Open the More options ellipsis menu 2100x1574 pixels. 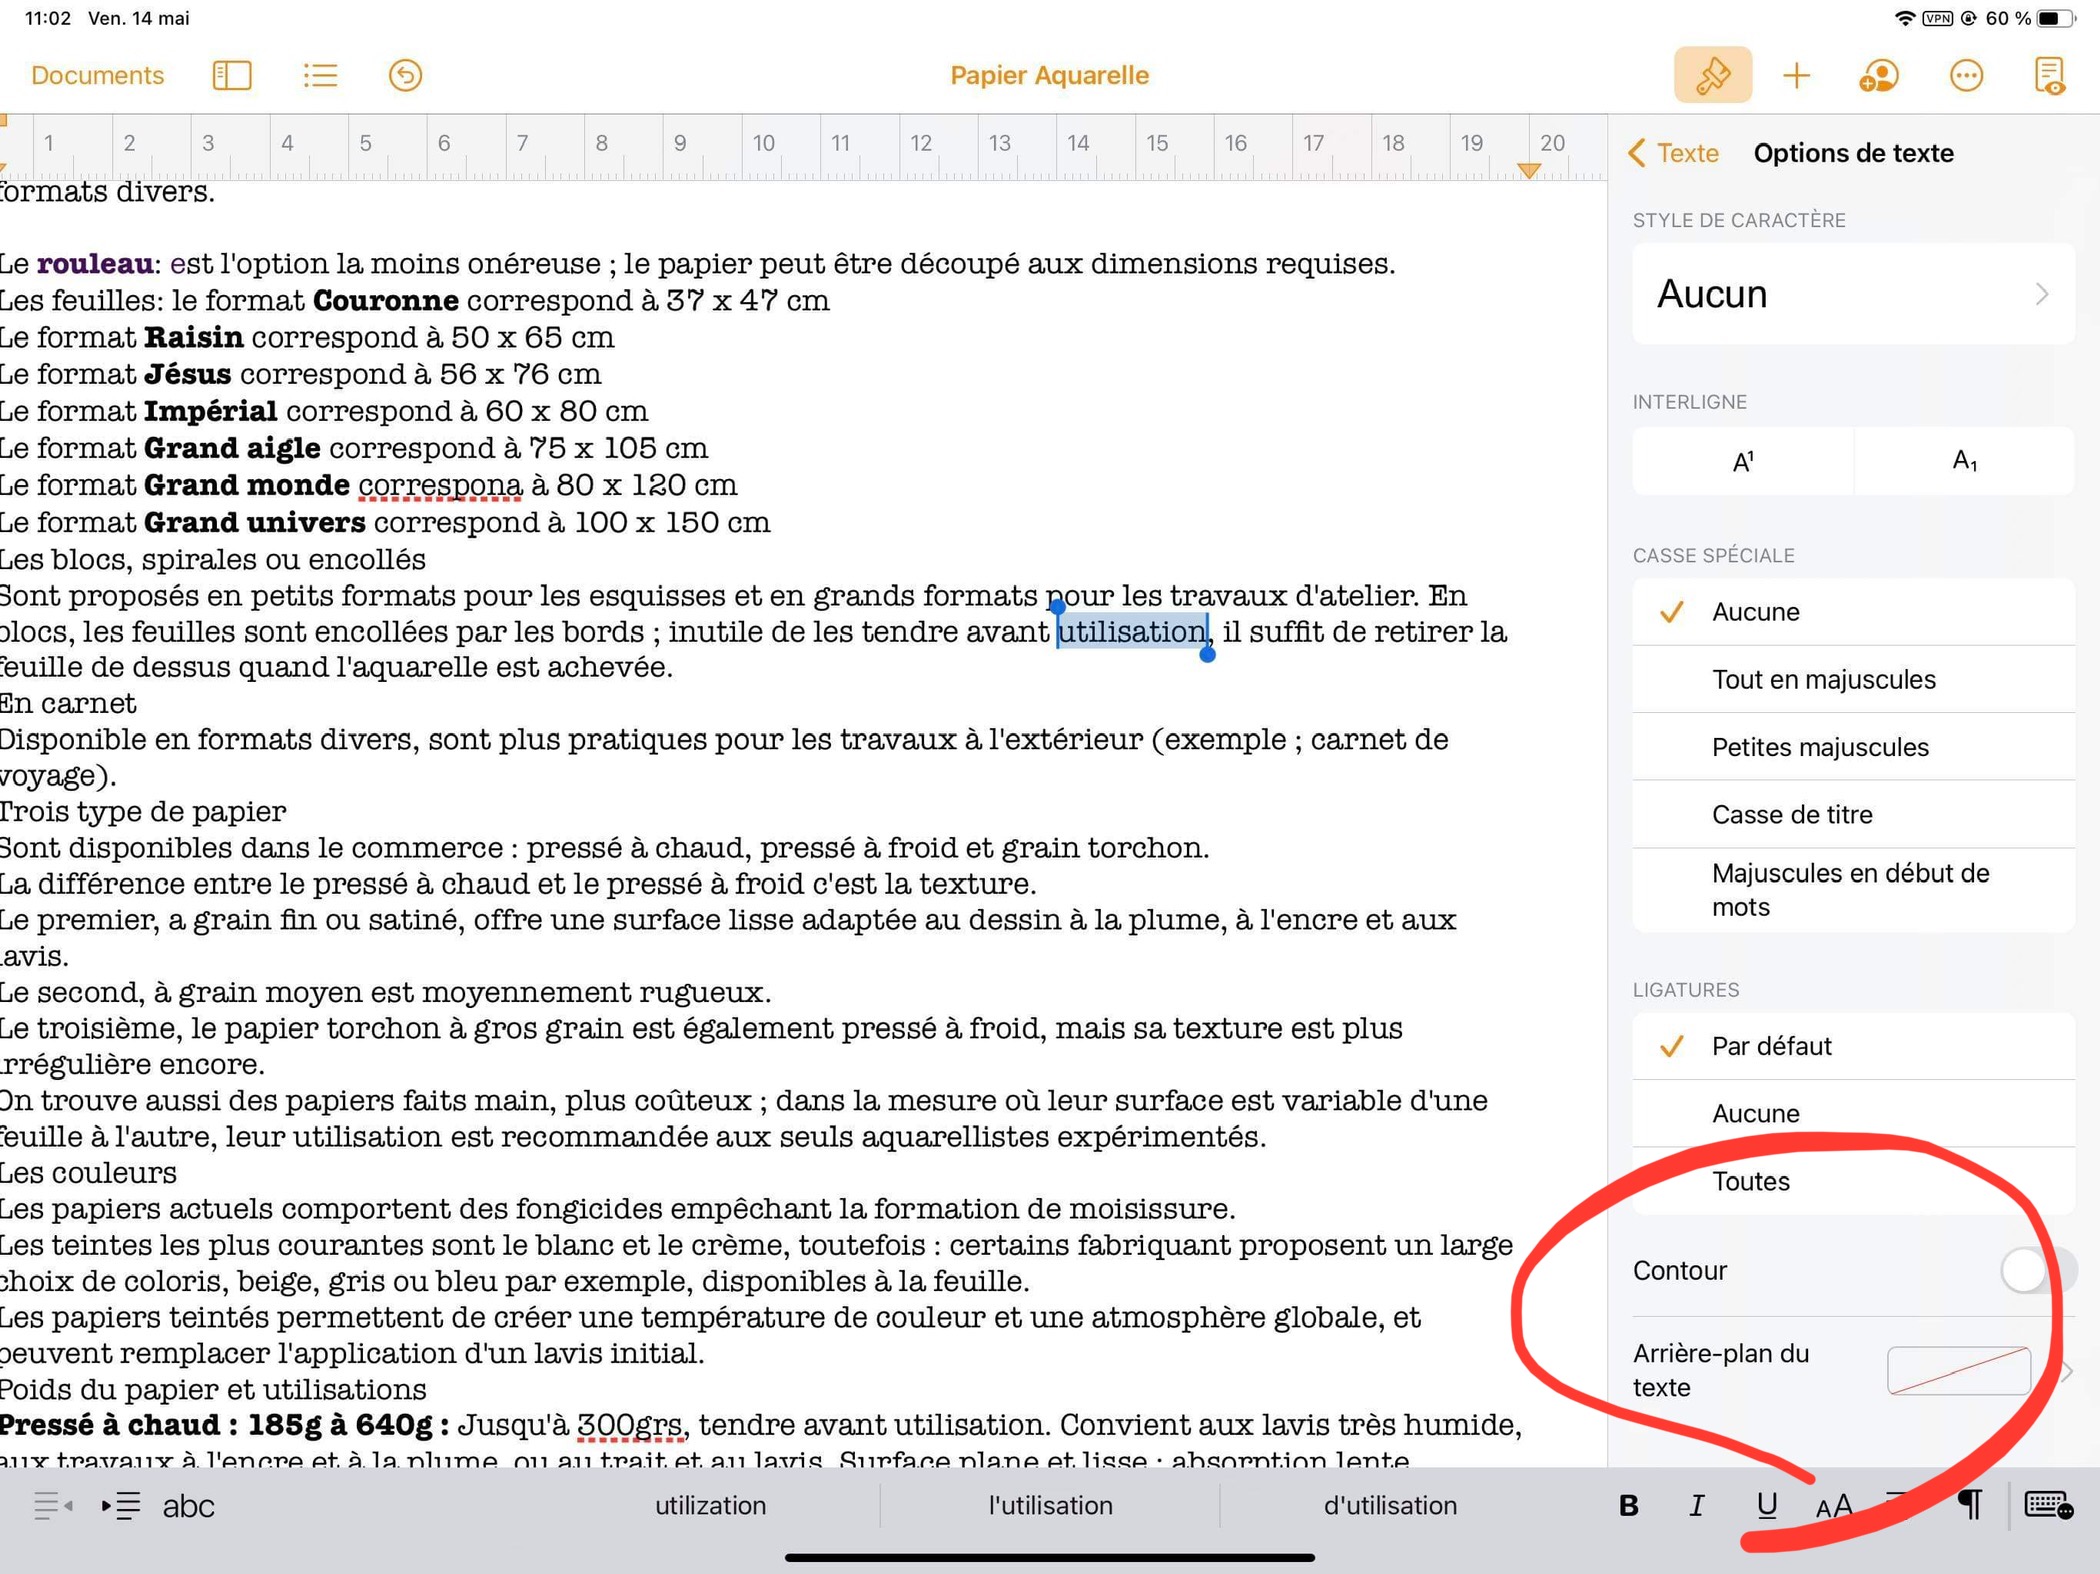(1965, 75)
